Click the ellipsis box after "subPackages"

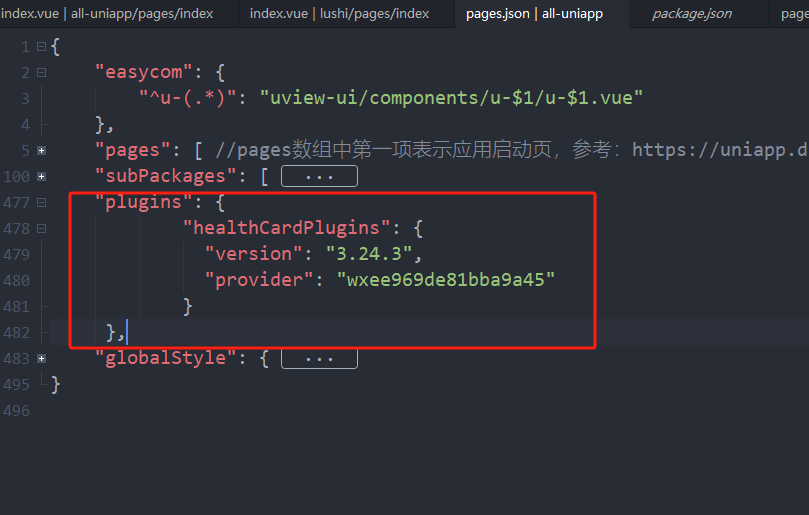pos(319,177)
